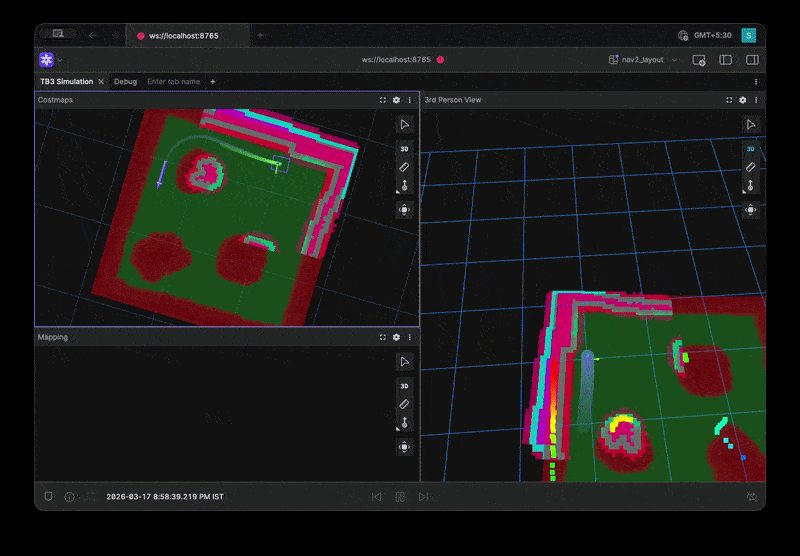This screenshot has width=800, height=556.
Task: Open Mapping panel settings gear
Action: (396, 337)
